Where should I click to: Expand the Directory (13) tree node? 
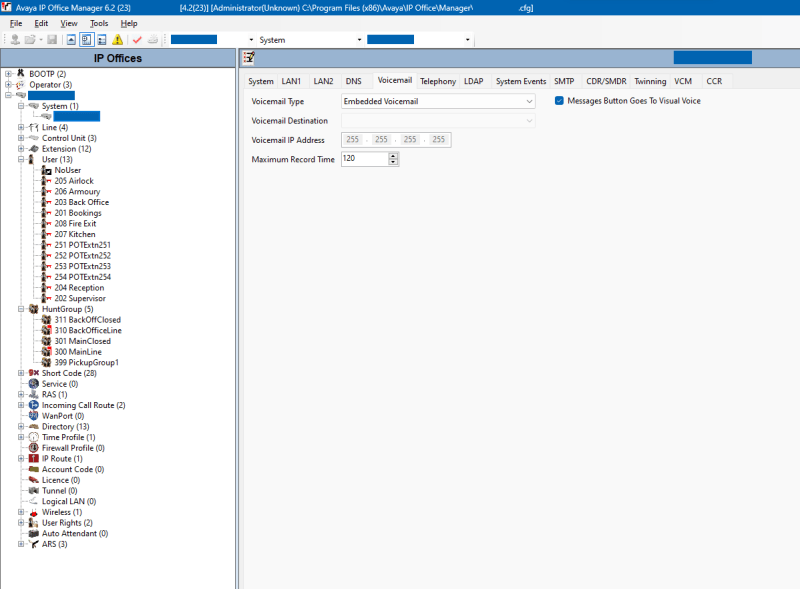tap(21, 426)
